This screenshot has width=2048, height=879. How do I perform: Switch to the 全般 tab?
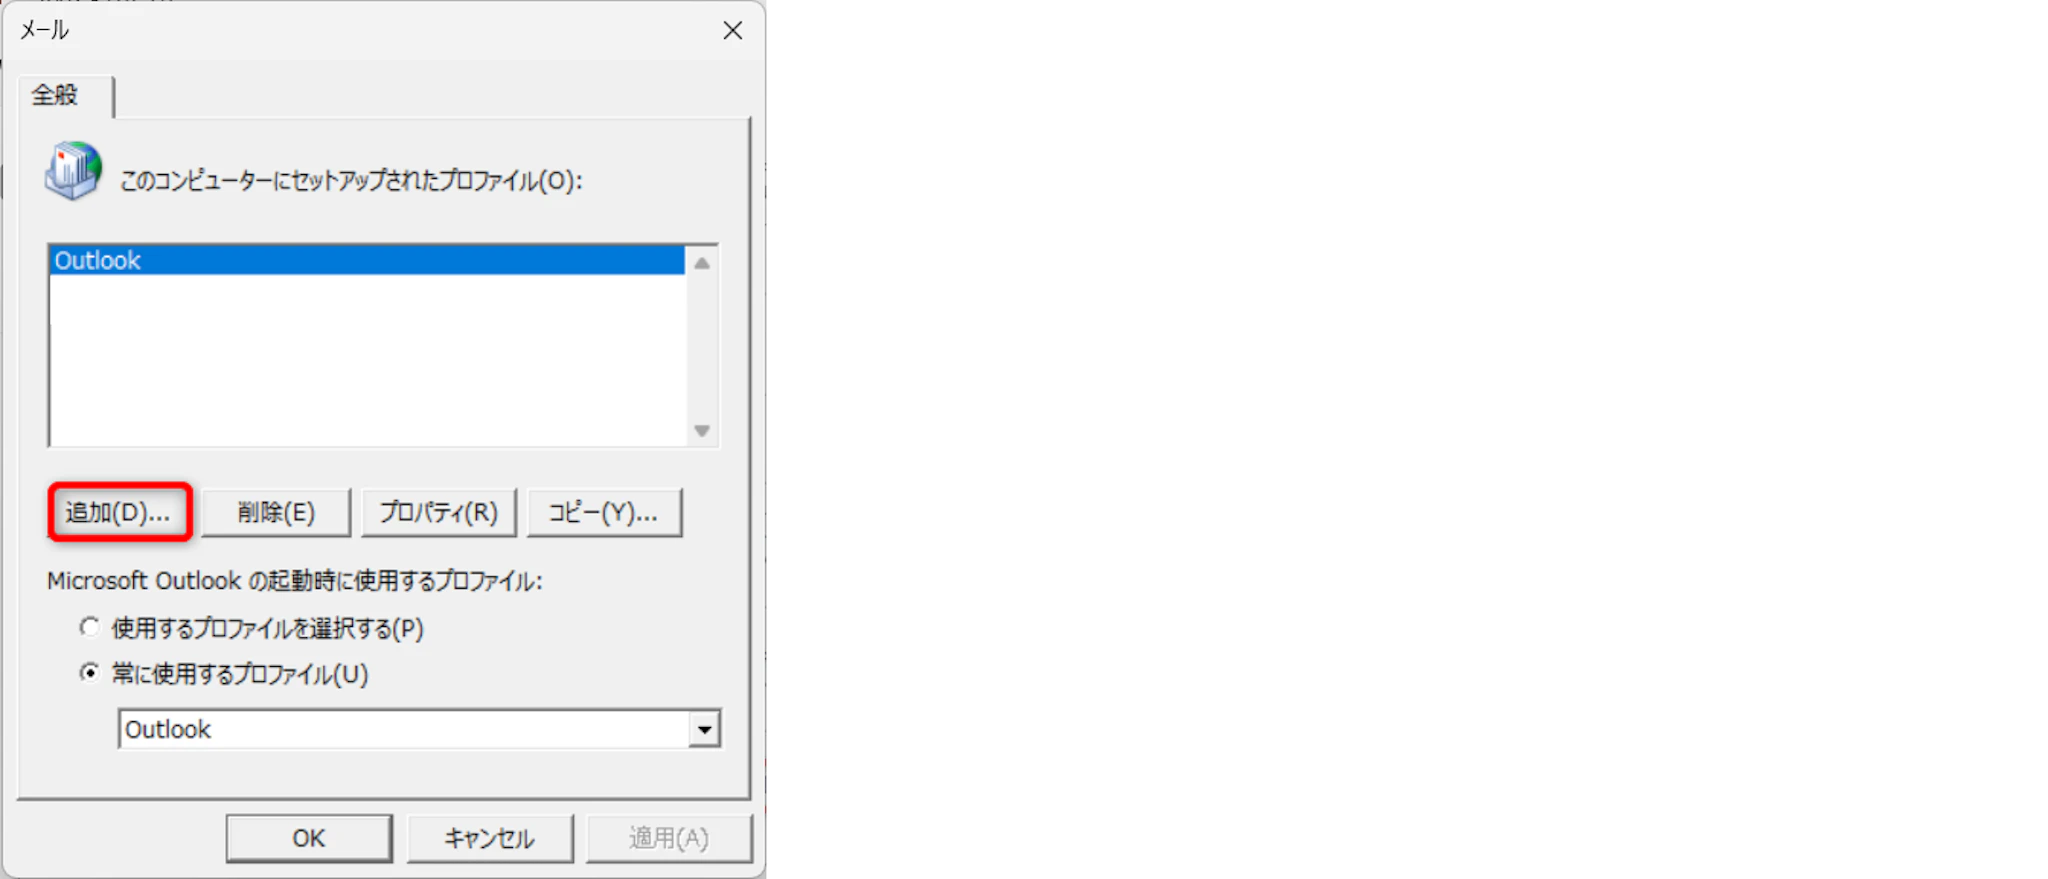pyautogui.click(x=55, y=95)
